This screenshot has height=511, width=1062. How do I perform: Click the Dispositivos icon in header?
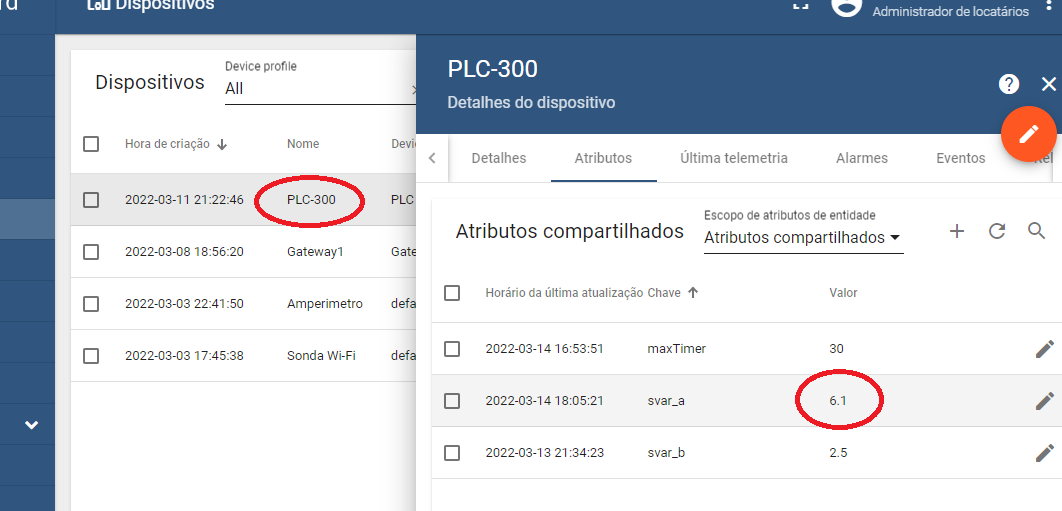click(x=98, y=5)
